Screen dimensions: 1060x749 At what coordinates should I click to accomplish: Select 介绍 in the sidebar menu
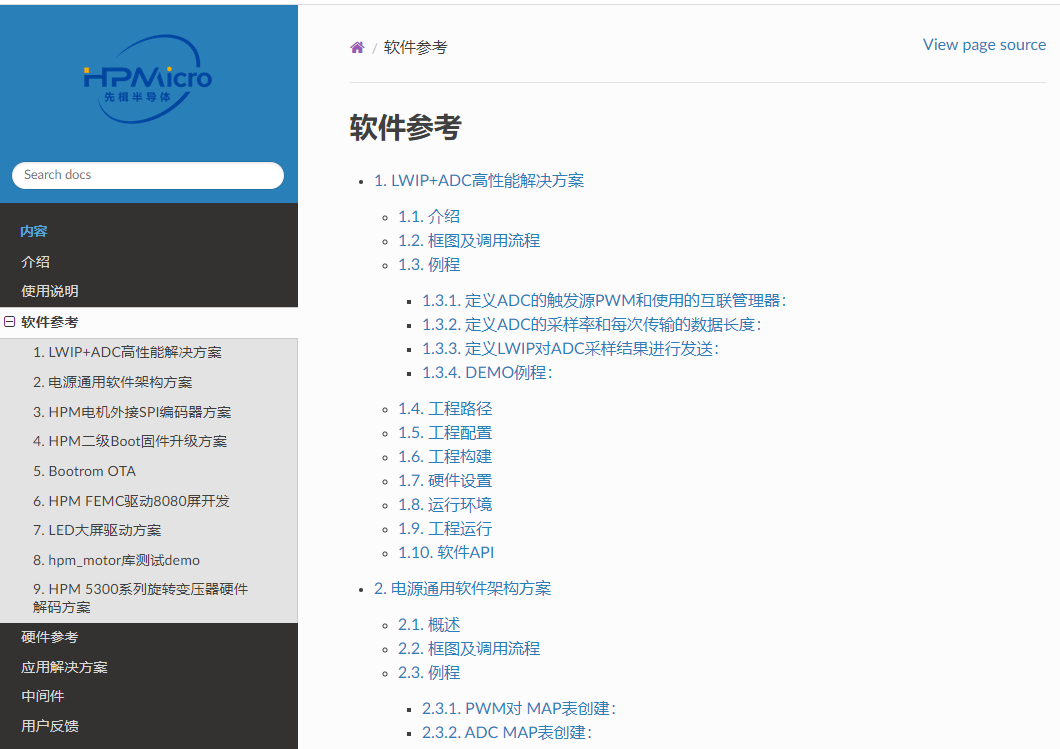tap(36, 262)
